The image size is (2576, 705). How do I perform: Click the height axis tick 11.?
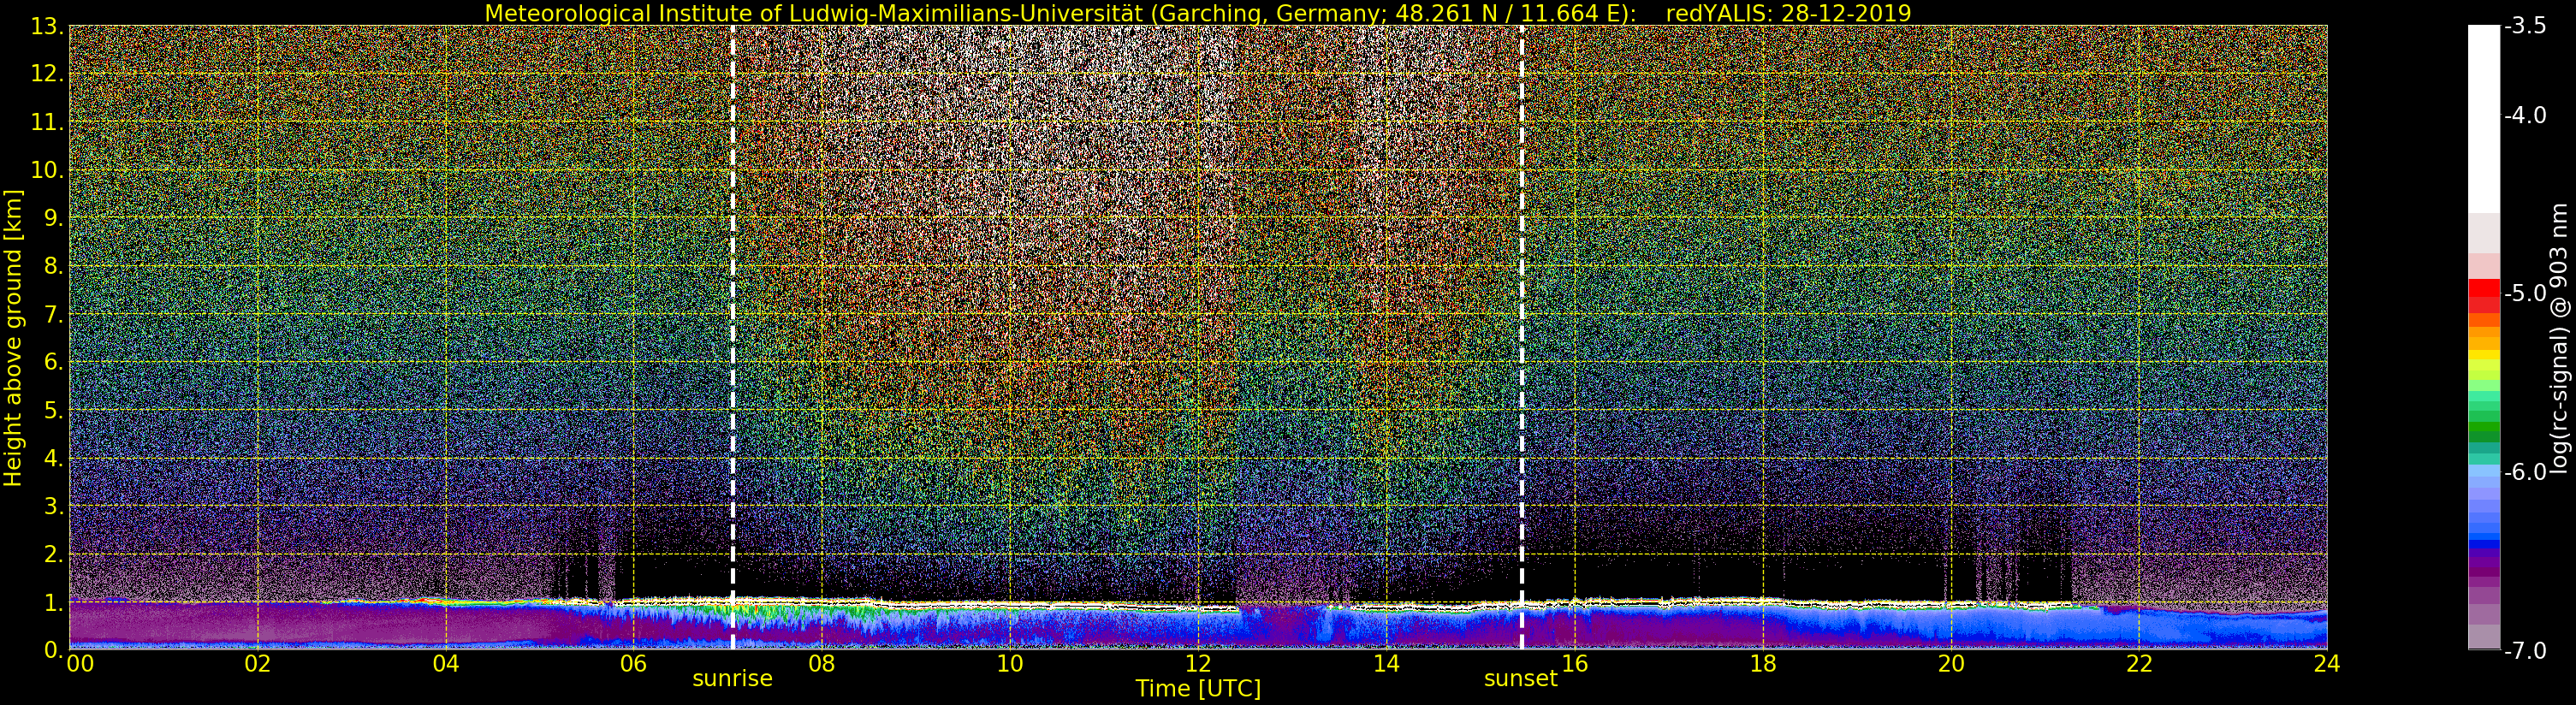pos(47,122)
